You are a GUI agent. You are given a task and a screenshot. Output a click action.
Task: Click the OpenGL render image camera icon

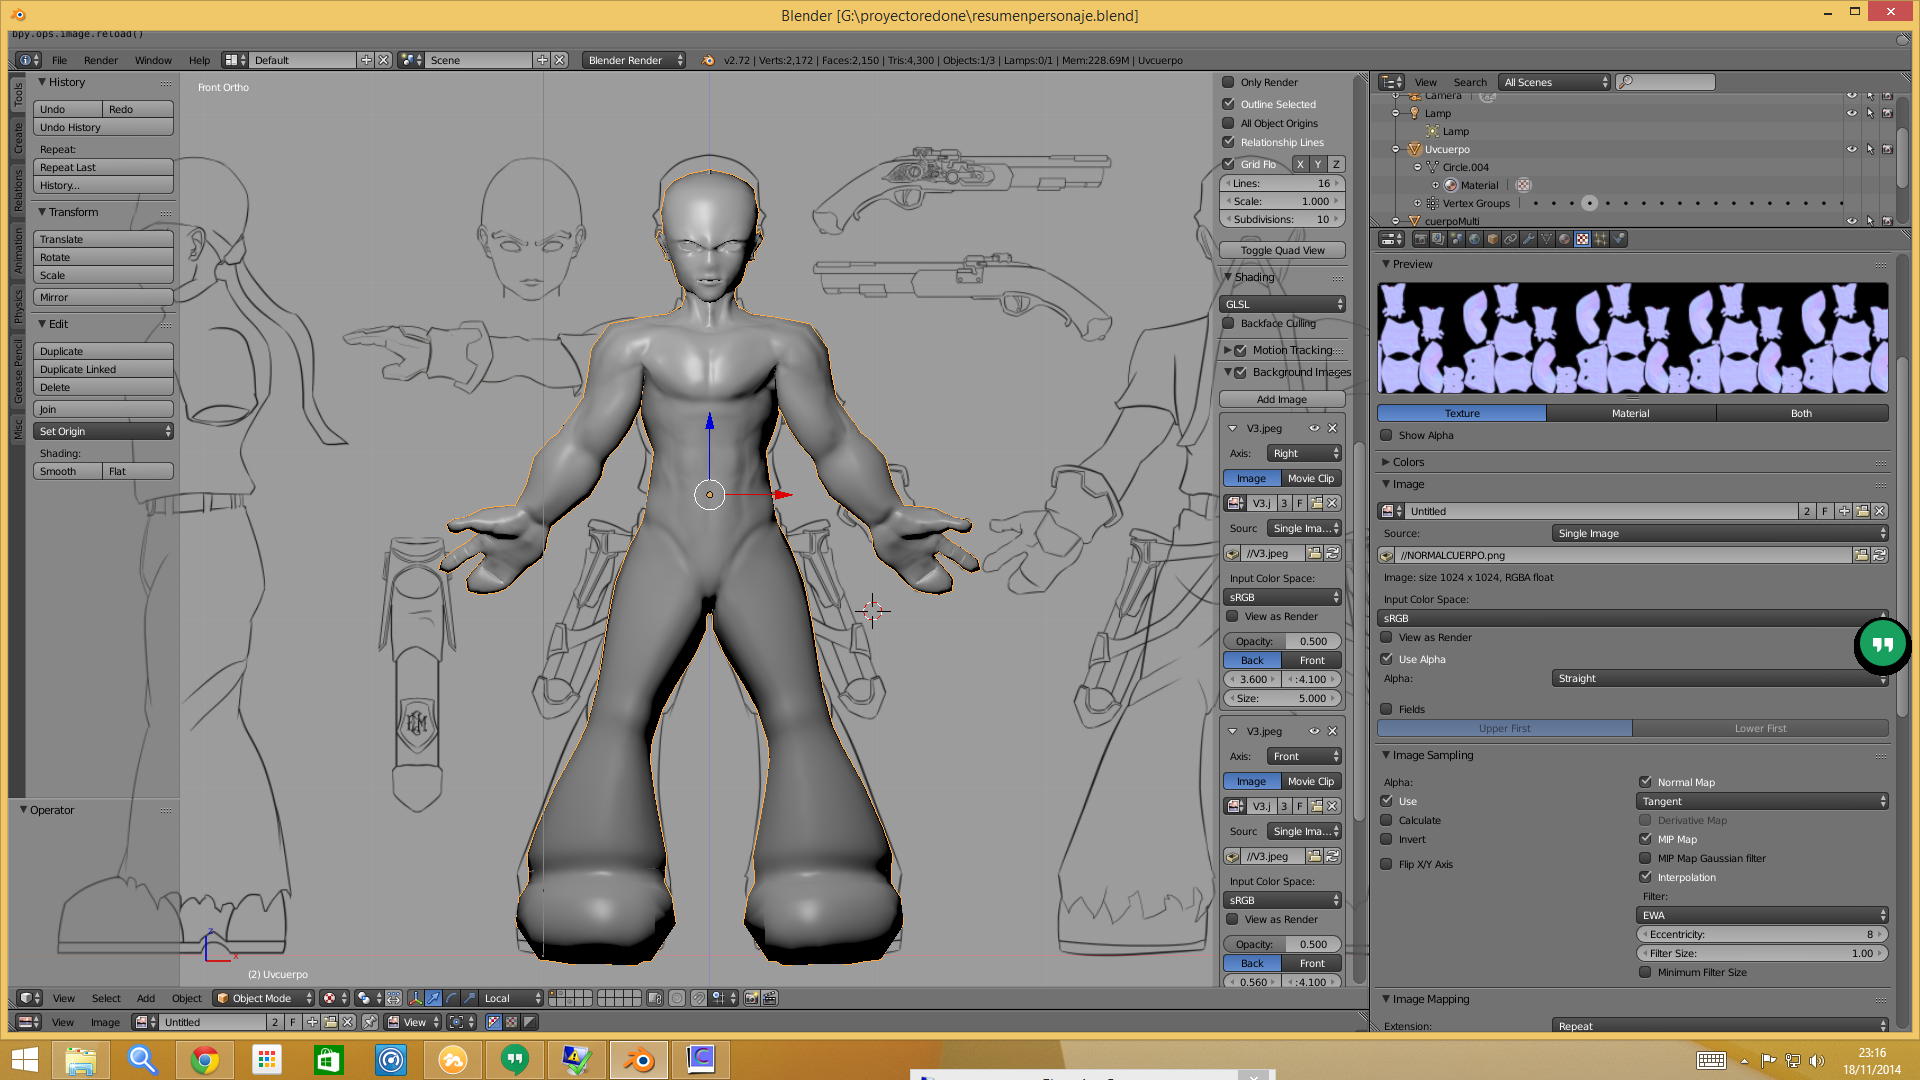[752, 998]
